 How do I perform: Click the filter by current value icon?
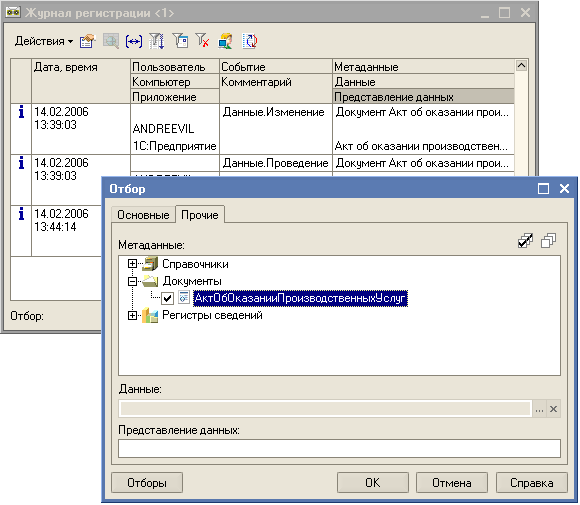(157, 41)
